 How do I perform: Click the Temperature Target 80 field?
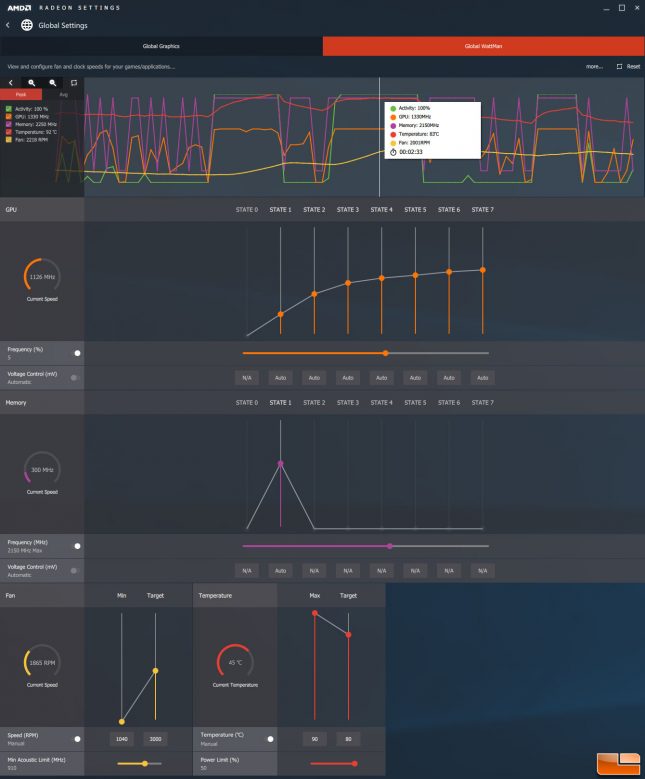[348, 739]
